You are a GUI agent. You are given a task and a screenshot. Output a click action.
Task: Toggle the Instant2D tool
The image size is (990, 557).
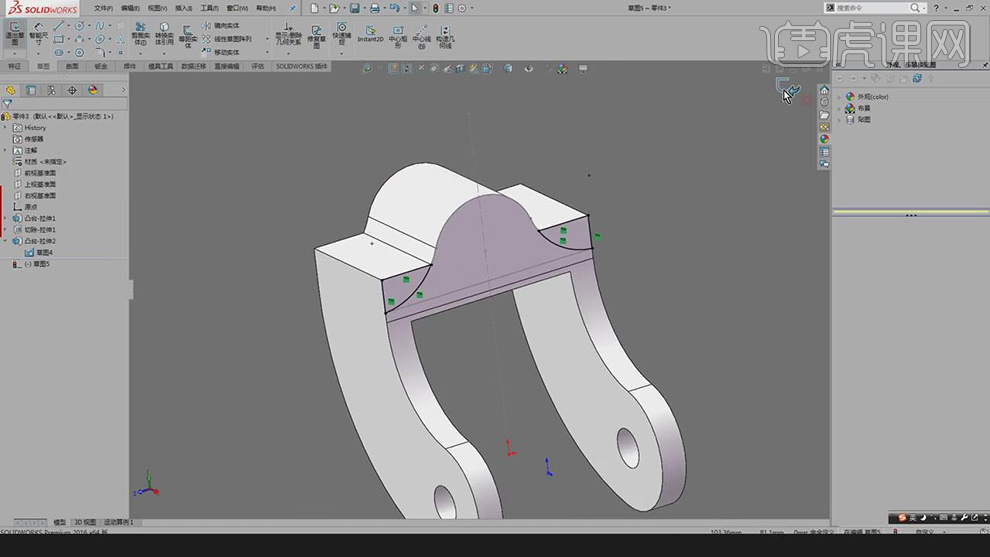(370, 34)
